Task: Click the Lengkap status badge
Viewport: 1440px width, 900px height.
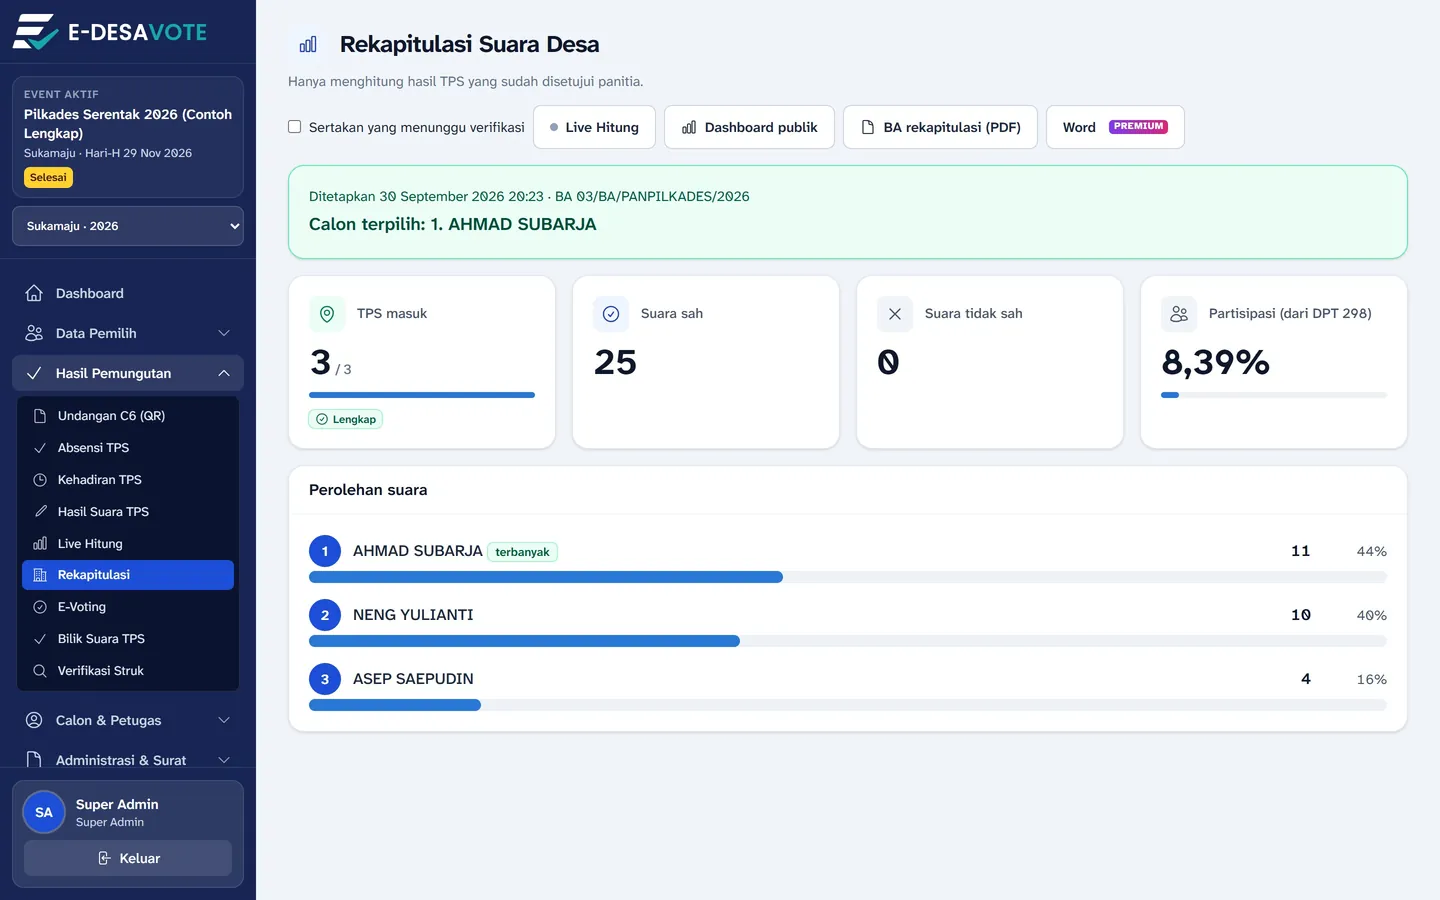Action: pos(346,419)
